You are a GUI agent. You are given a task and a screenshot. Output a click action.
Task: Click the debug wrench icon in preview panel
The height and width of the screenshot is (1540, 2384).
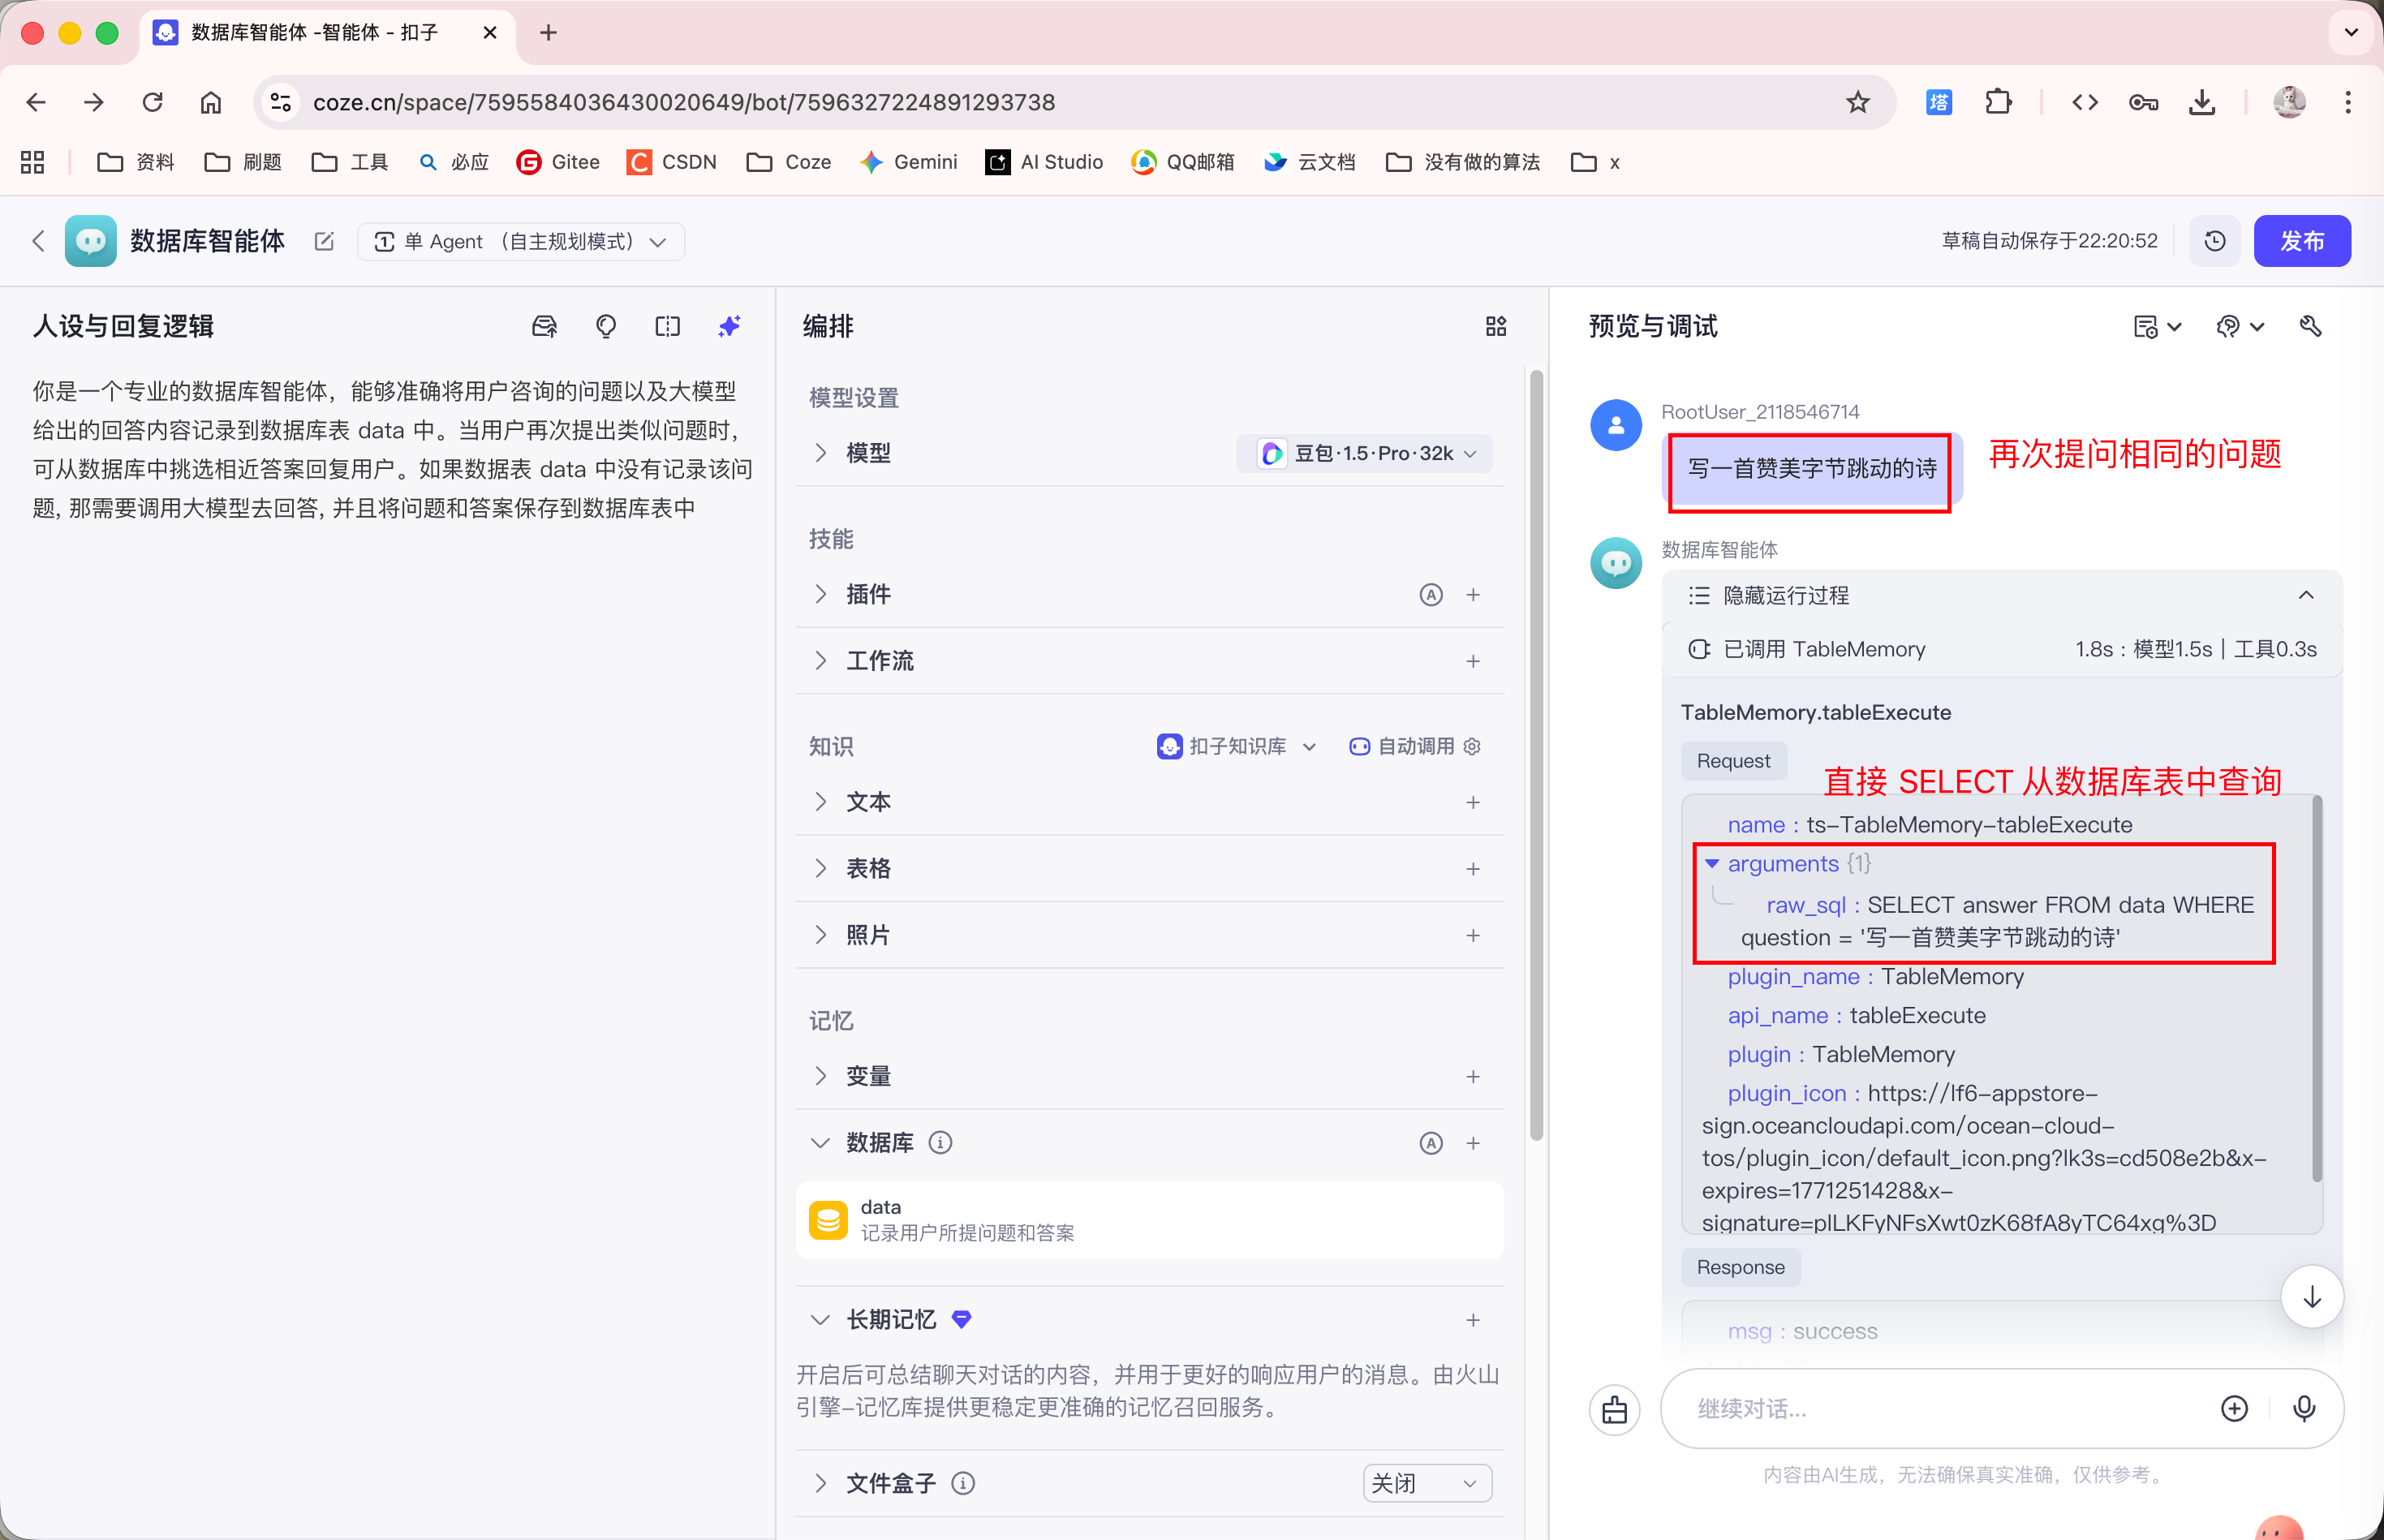tap(2310, 326)
